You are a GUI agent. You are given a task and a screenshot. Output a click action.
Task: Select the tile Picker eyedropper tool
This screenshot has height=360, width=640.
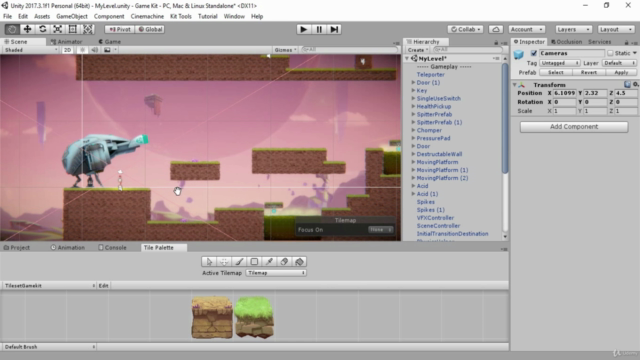click(269, 262)
